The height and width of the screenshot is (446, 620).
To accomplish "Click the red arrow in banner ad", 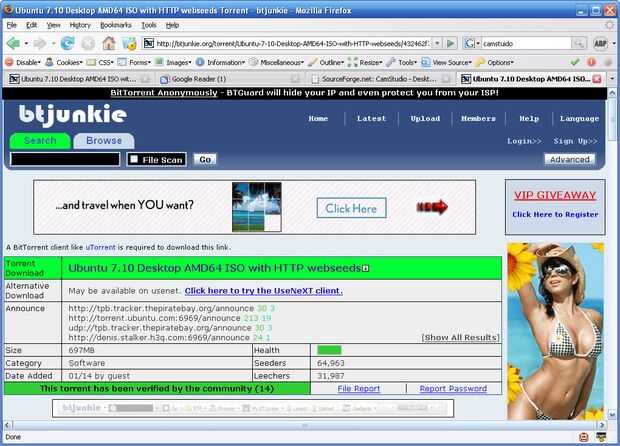I will click(x=432, y=207).
